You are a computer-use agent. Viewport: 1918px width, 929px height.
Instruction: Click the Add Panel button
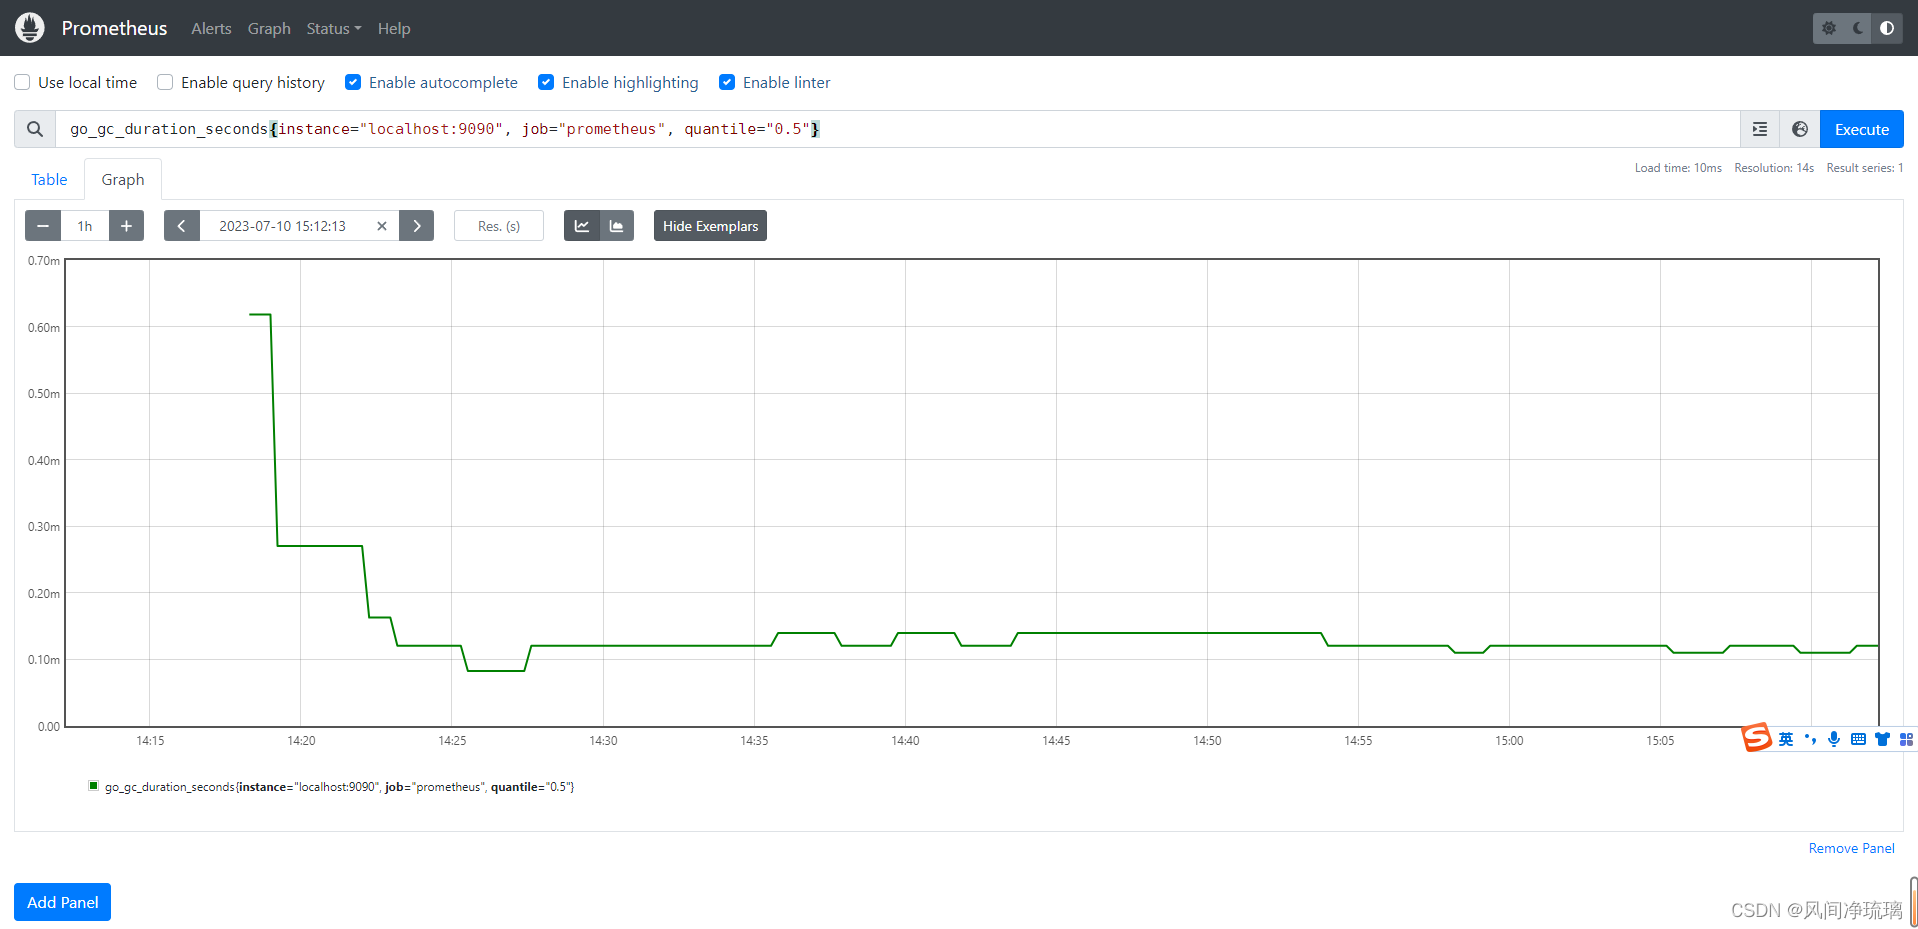click(x=62, y=902)
